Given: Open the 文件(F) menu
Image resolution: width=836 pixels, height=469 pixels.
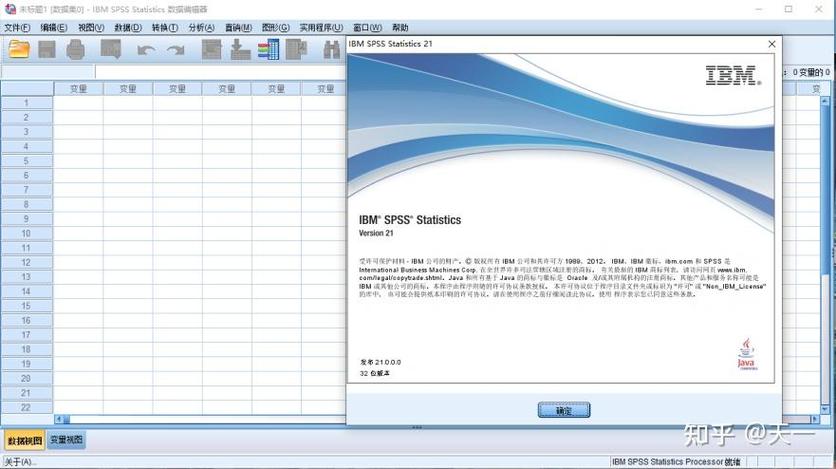Looking at the screenshot, I should click(17, 28).
